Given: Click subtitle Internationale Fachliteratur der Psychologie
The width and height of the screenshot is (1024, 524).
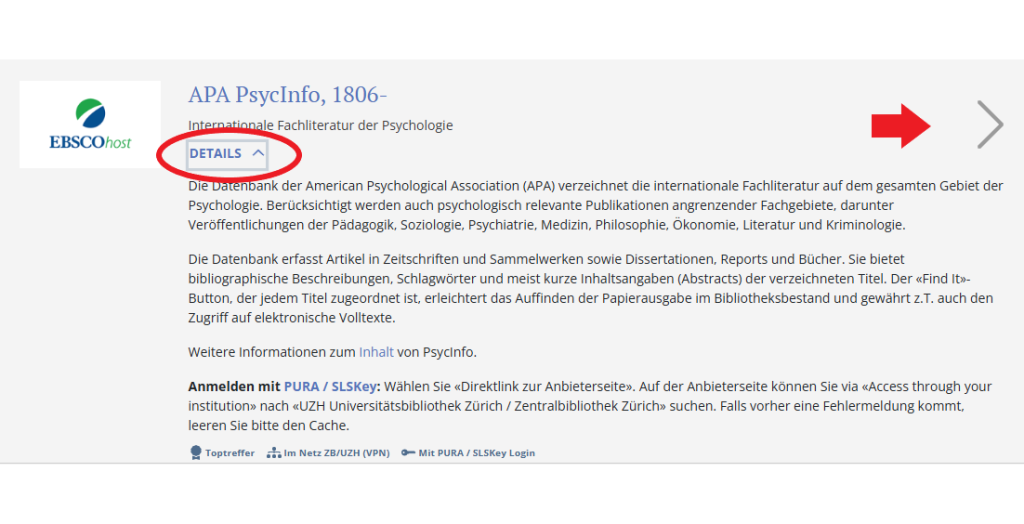Looking at the screenshot, I should coord(320,126).
